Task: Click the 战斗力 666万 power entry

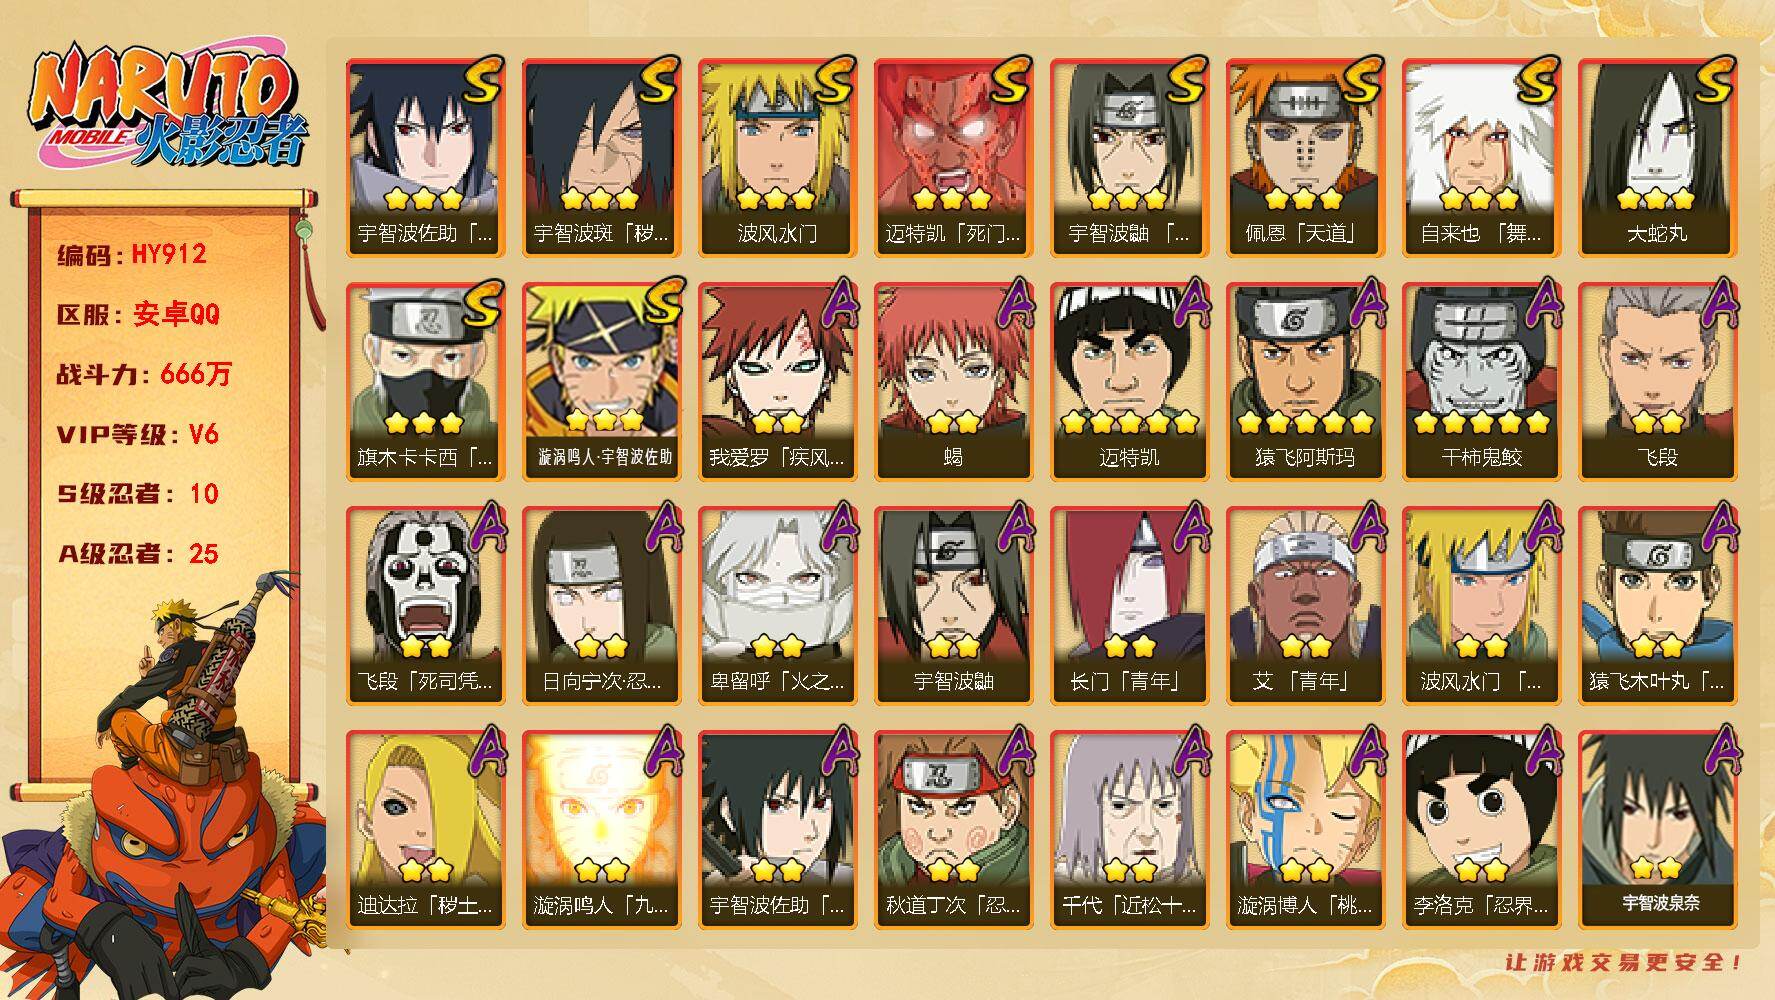Action: (x=144, y=374)
